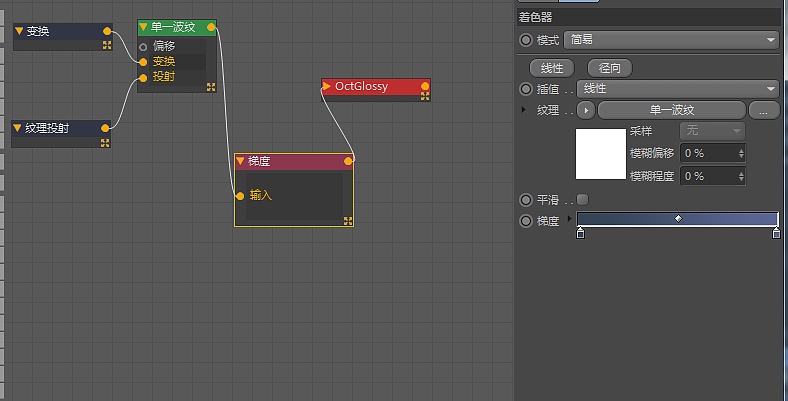
Task: Enable the 平滑 checkbox
Action: tap(582, 199)
